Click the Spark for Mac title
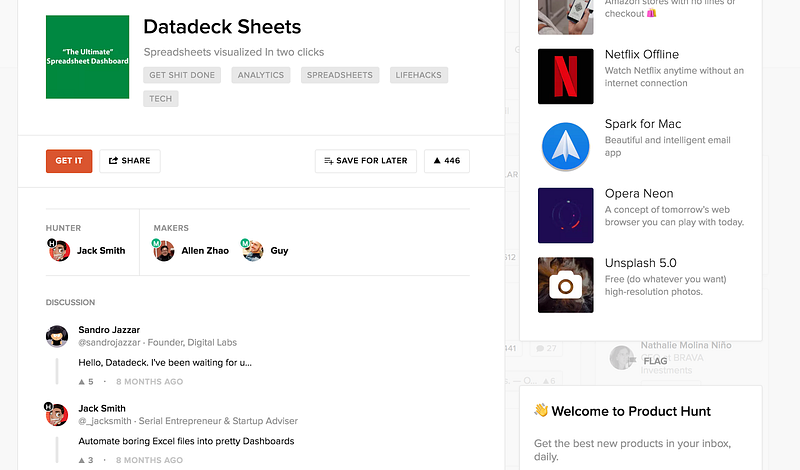 coord(643,124)
